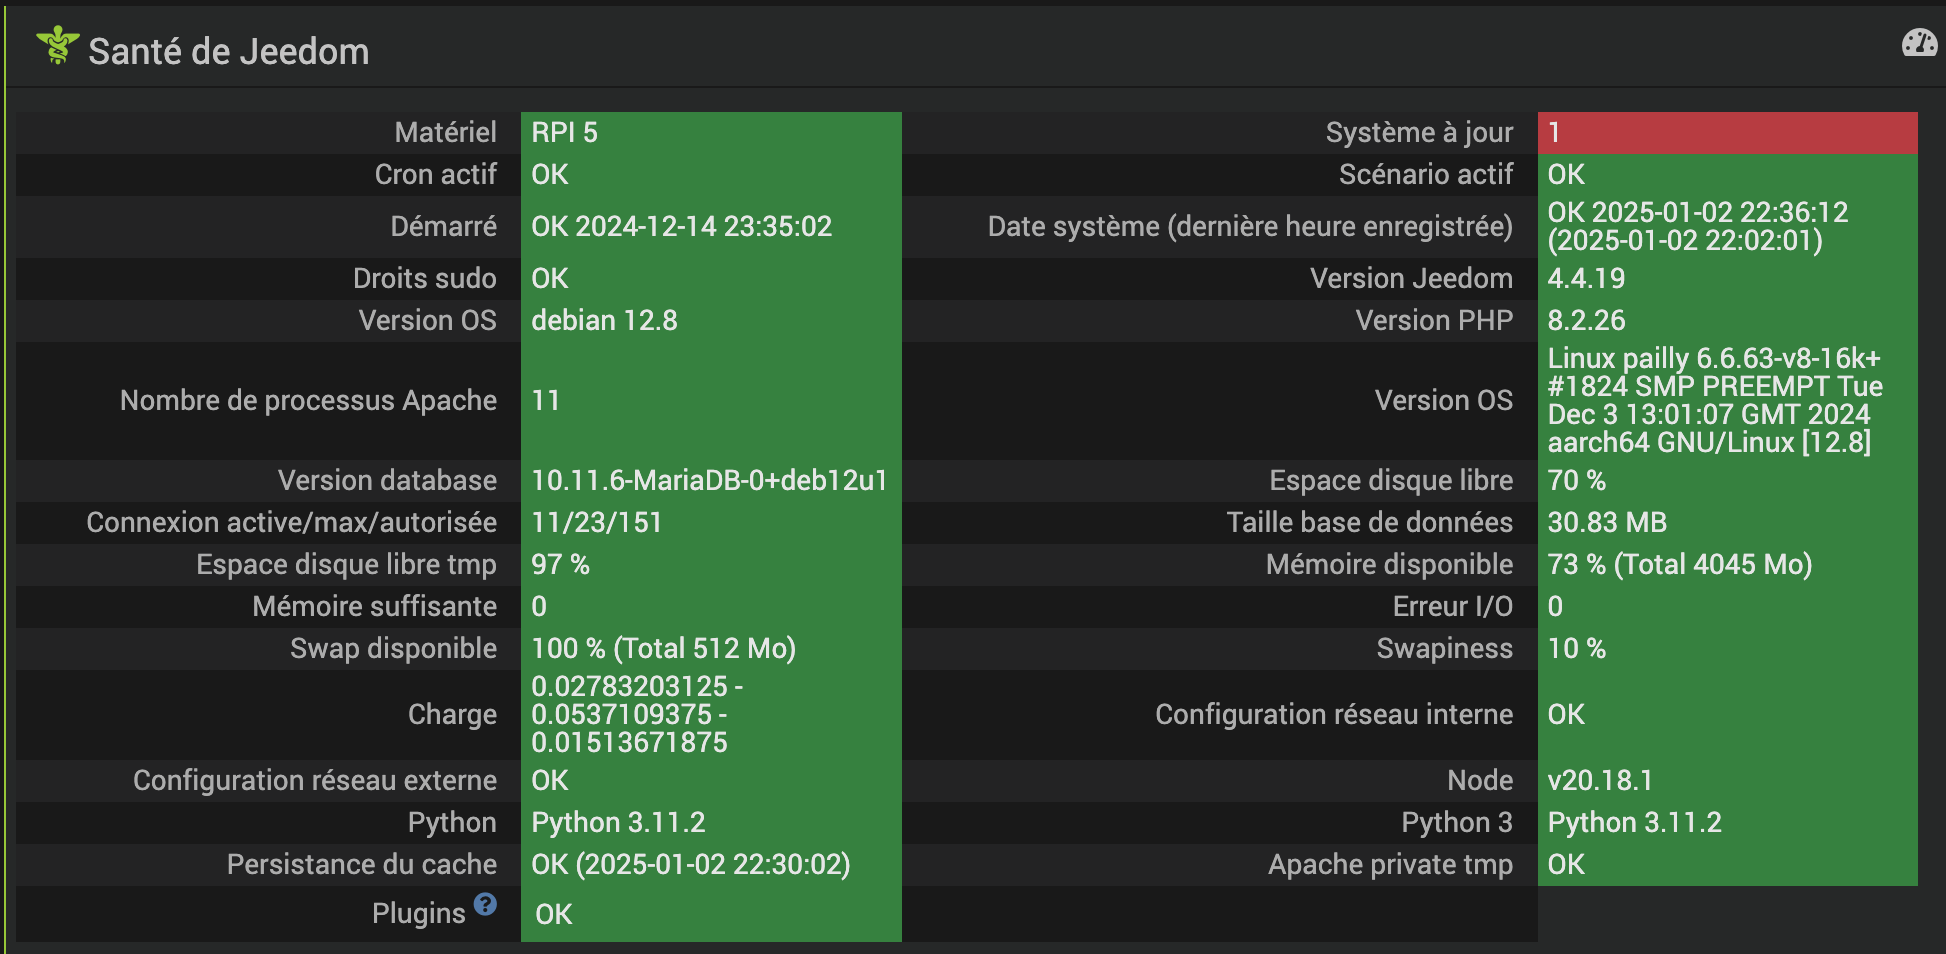This screenshot has height=954, width=1946.
Task: Click the Version Jeedom value 4.4.19
Action: tap(1586, 278)
